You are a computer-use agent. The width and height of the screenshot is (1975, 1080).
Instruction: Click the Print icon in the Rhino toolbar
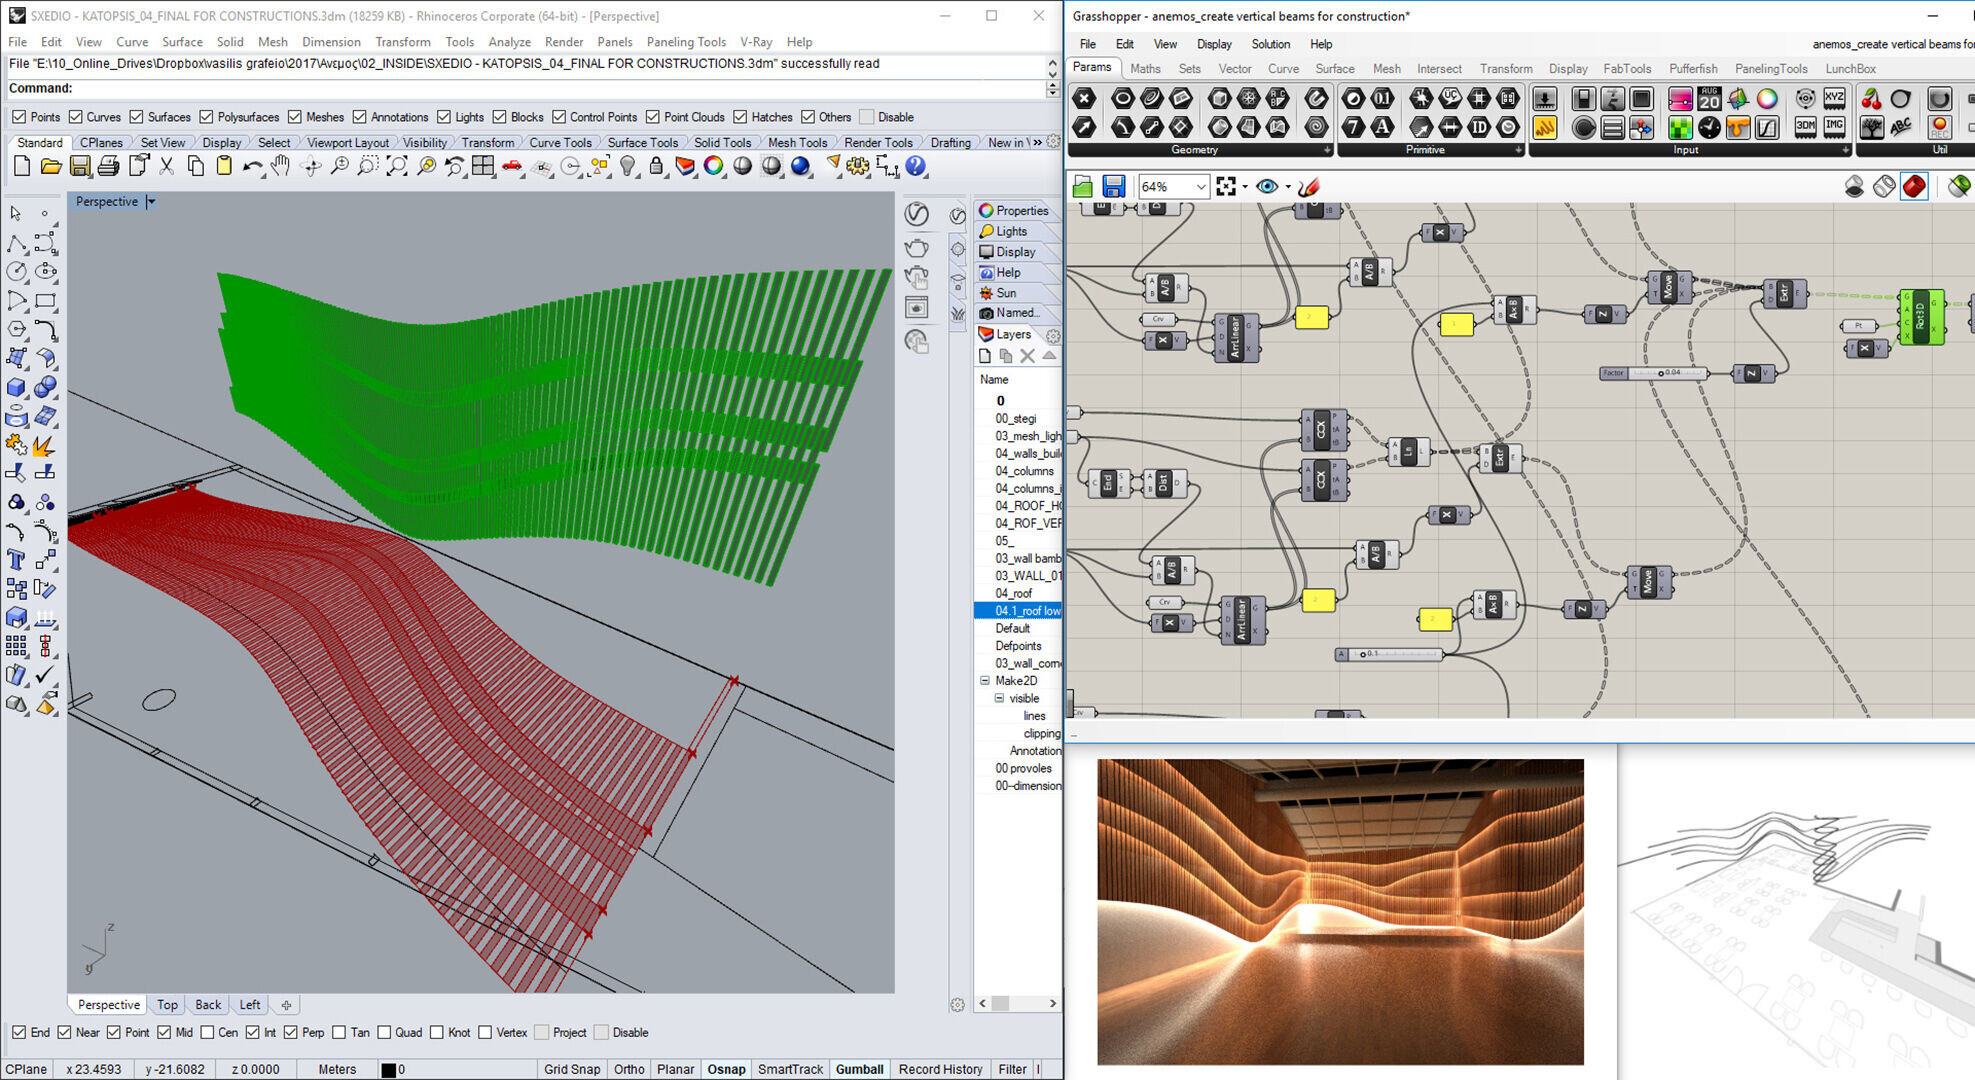(x=108, y=167)
